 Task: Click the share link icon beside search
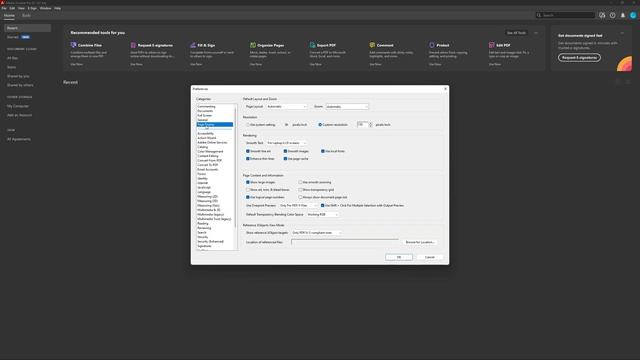pyautogui.click(x=602, y=15)
